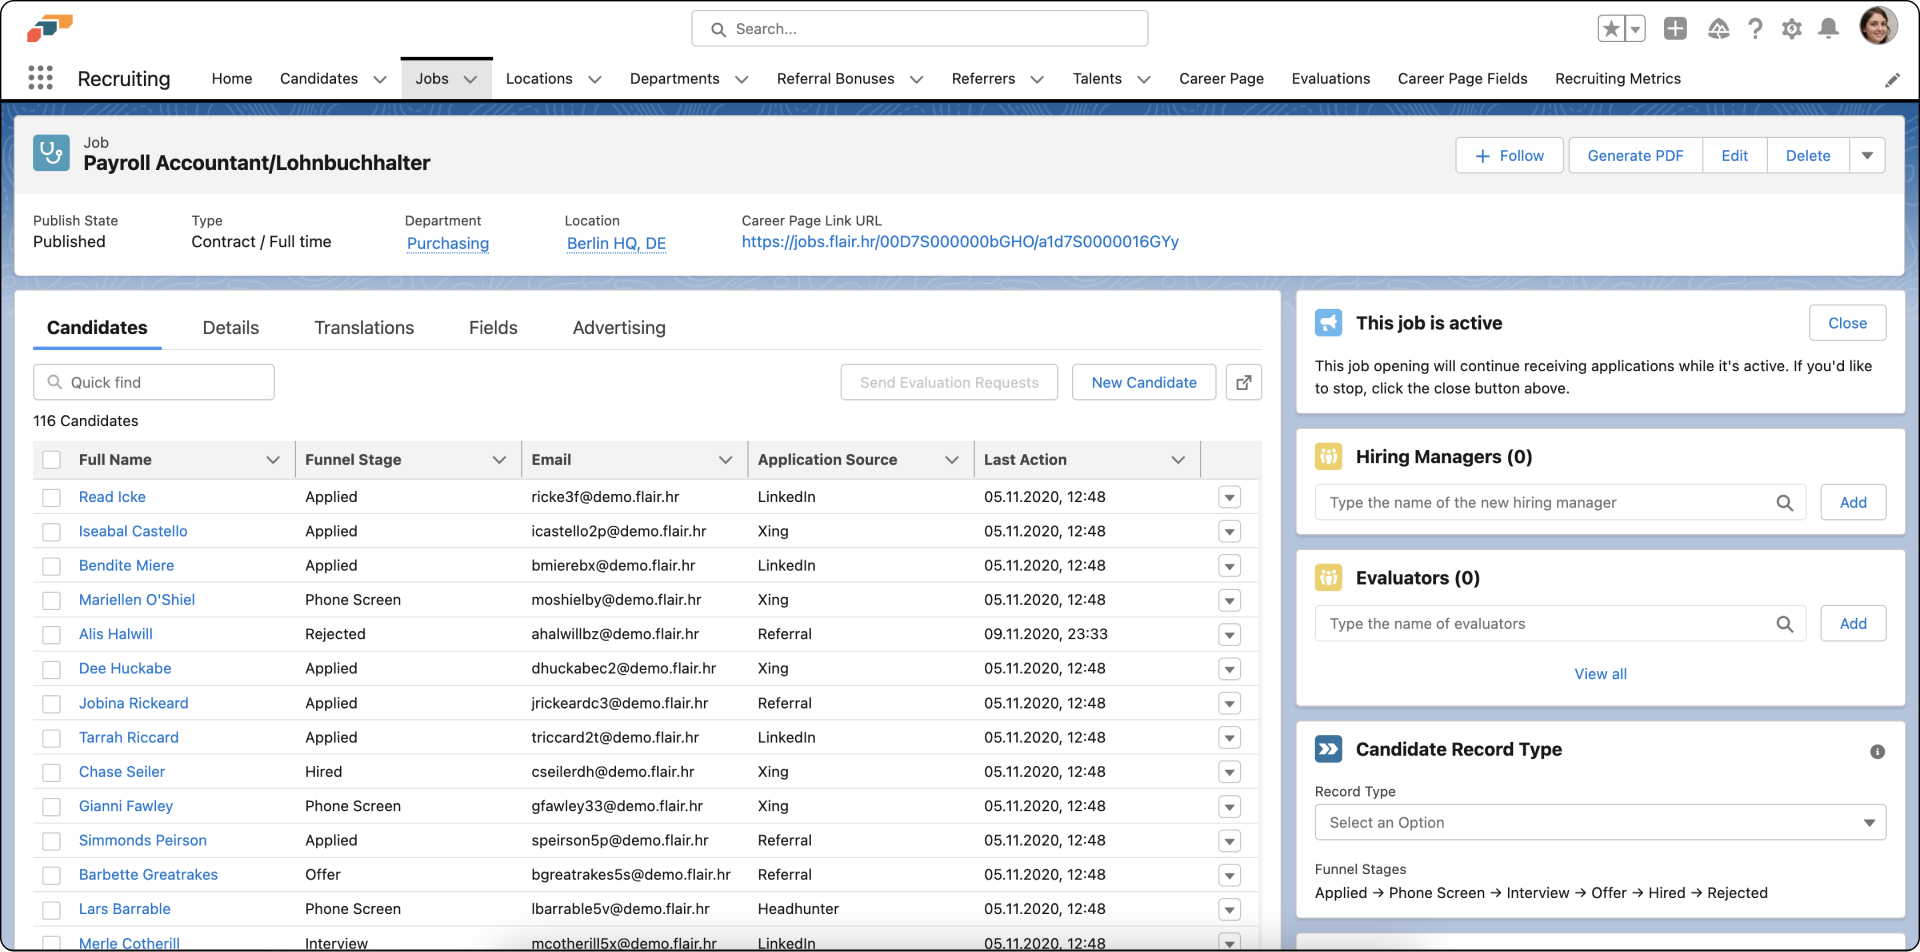
Task: Expand the row actions menu for Alis Halwill
Action: click(x=1229, y=634)
